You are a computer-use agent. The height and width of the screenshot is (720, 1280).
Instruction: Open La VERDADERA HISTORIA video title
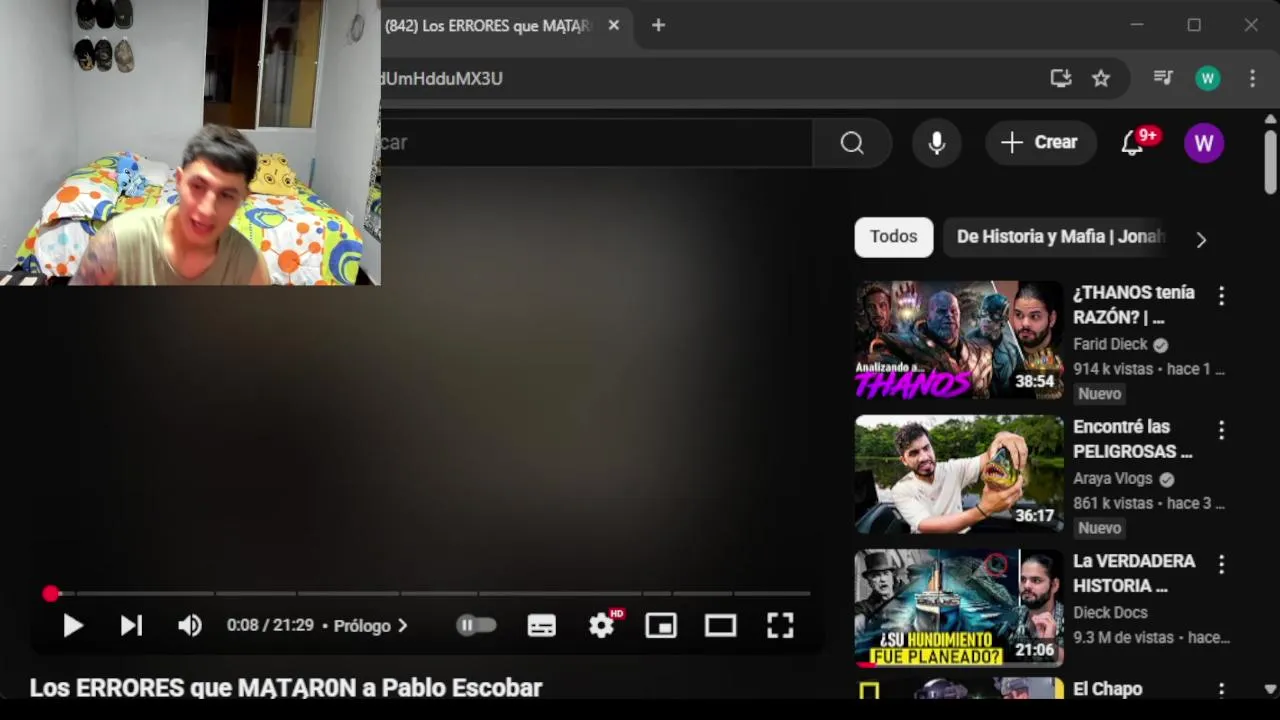point(1134,573)
